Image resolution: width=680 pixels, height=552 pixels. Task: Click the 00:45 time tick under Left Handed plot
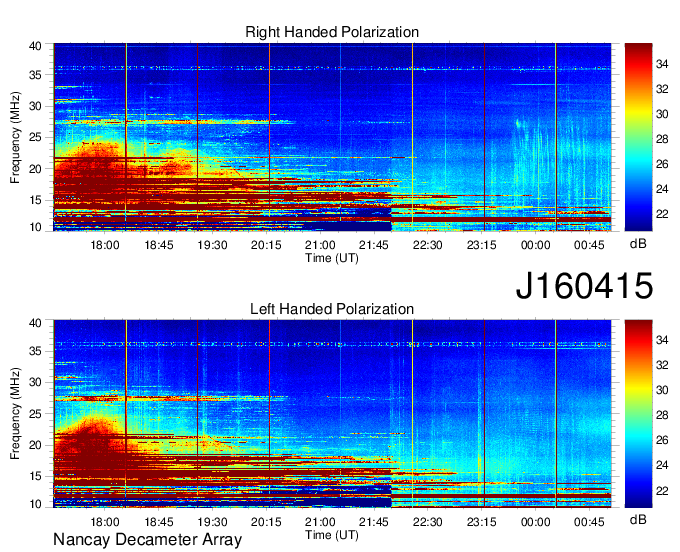(589, 522)
